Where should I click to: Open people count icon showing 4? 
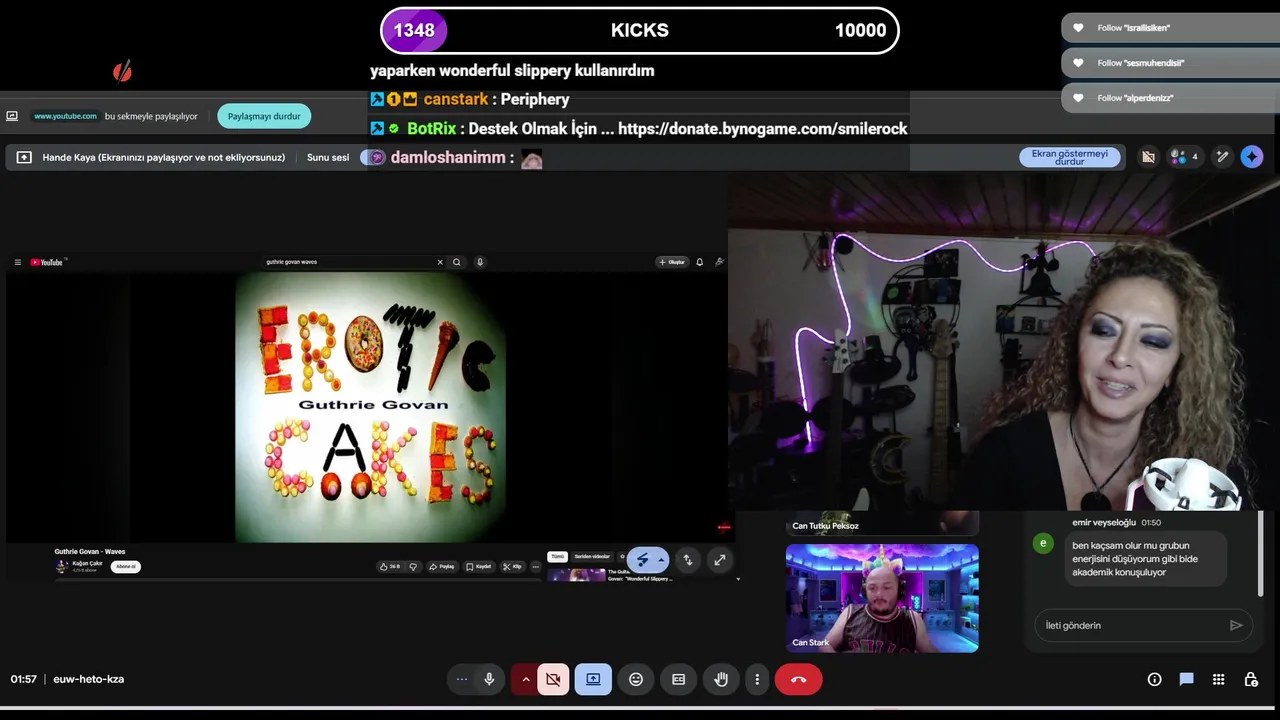[x=1184, y=157]
